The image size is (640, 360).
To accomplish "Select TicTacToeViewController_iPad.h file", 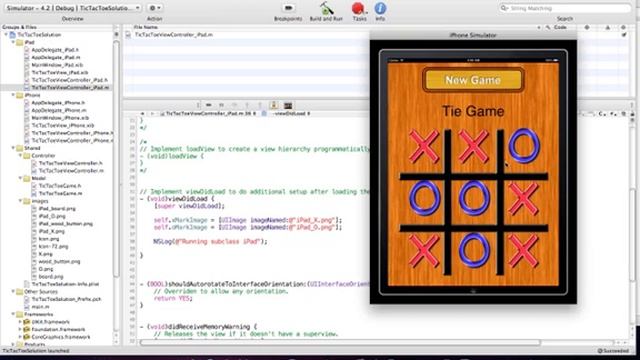I will (x=70, y=80).
